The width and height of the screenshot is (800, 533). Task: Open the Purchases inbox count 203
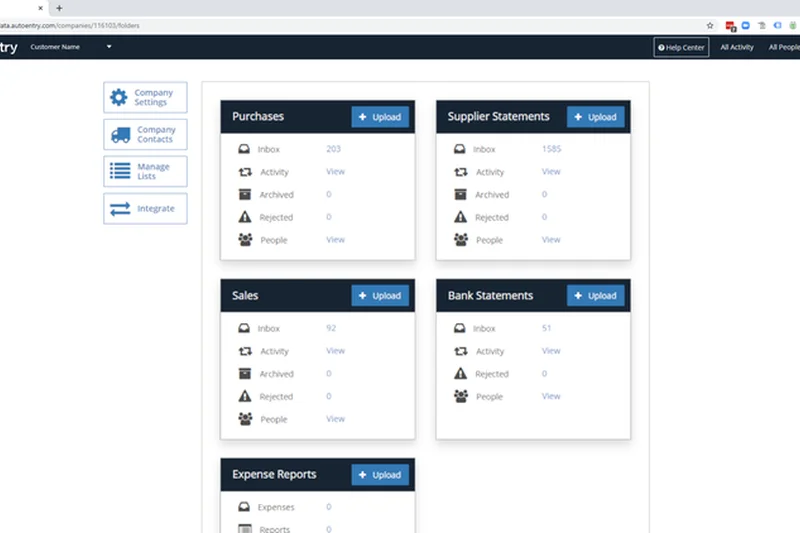pyautogui.click(x=333, y=149)
